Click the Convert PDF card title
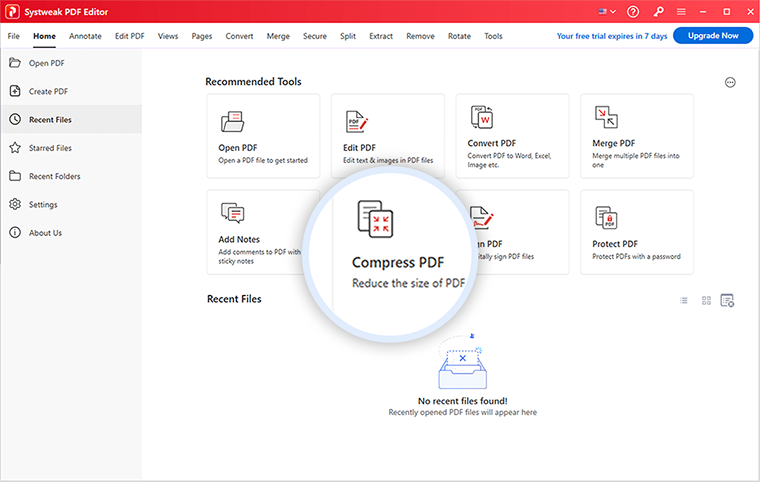 (491, 143)
